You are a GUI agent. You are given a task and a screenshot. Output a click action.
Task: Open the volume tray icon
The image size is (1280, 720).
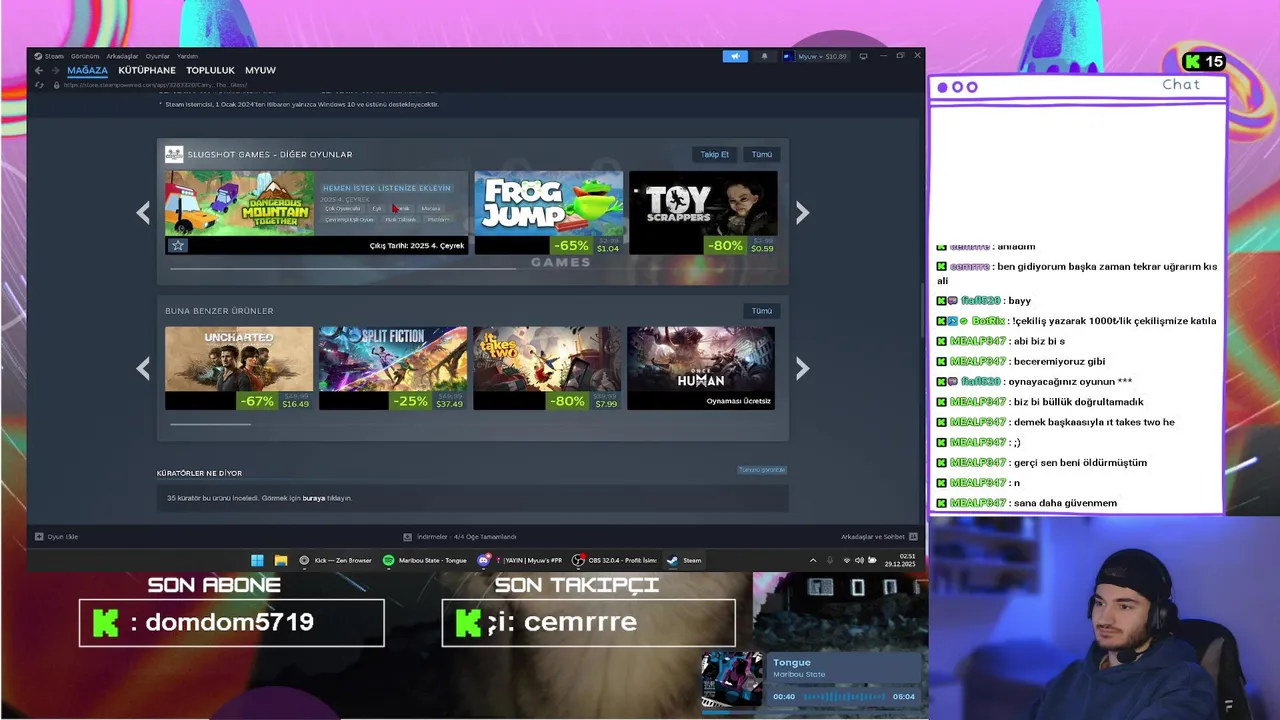pos(860,560)
